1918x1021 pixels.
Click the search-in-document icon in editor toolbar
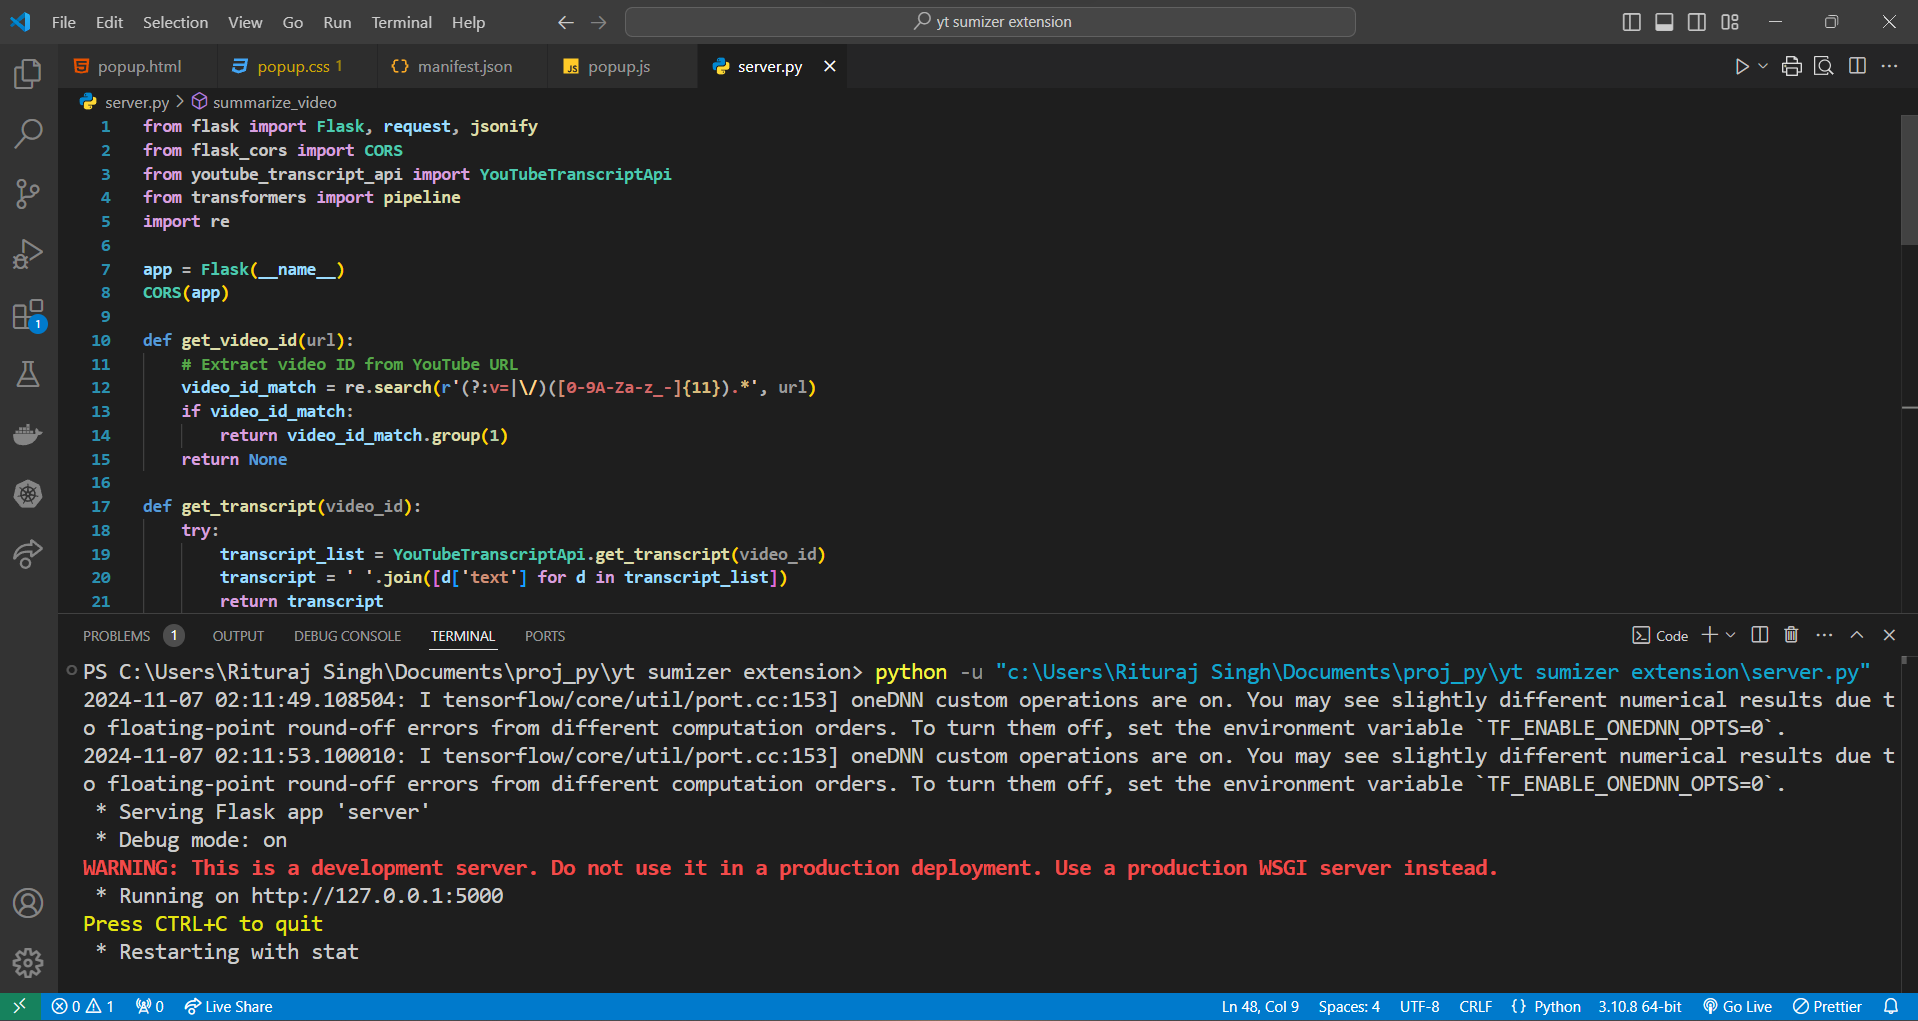click(1824, 66)
